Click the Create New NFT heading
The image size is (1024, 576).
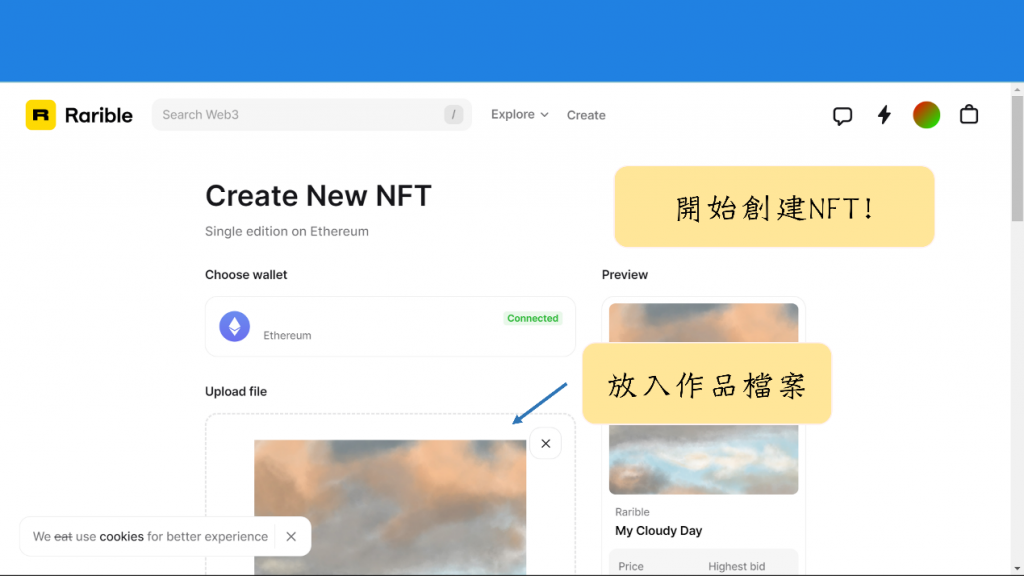pos(318,195)
